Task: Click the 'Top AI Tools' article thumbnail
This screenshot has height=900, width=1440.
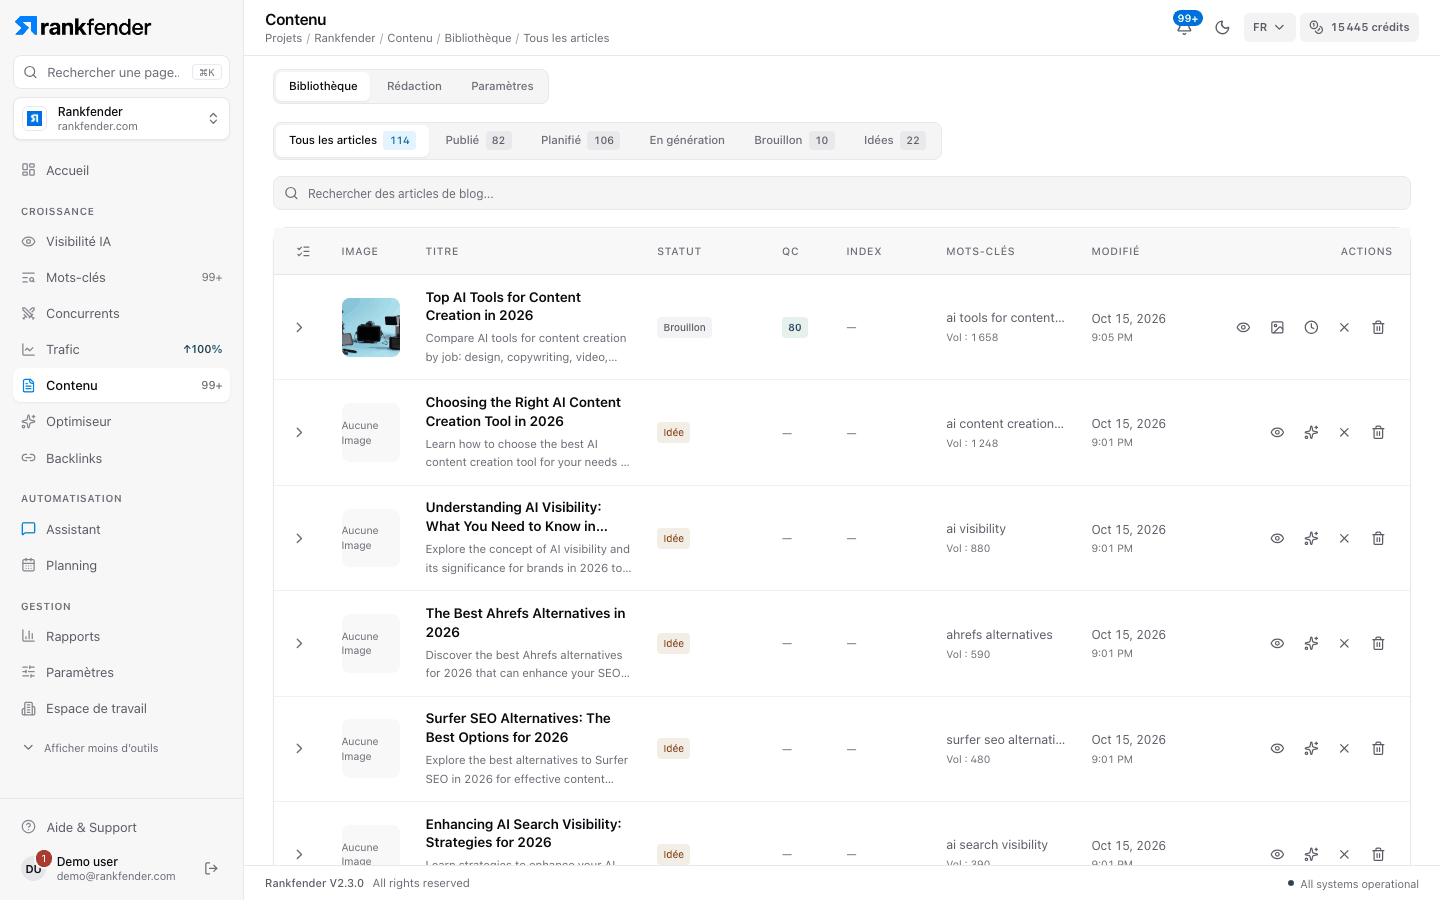Action: tap(371, 327)
